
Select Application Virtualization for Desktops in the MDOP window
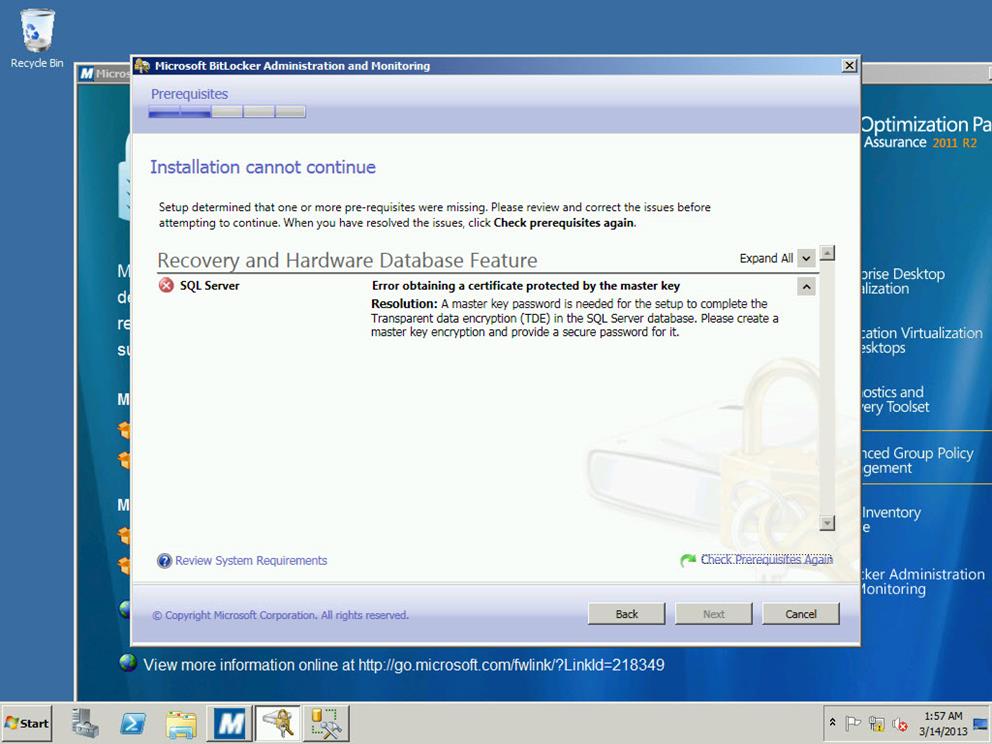(921, 340)
